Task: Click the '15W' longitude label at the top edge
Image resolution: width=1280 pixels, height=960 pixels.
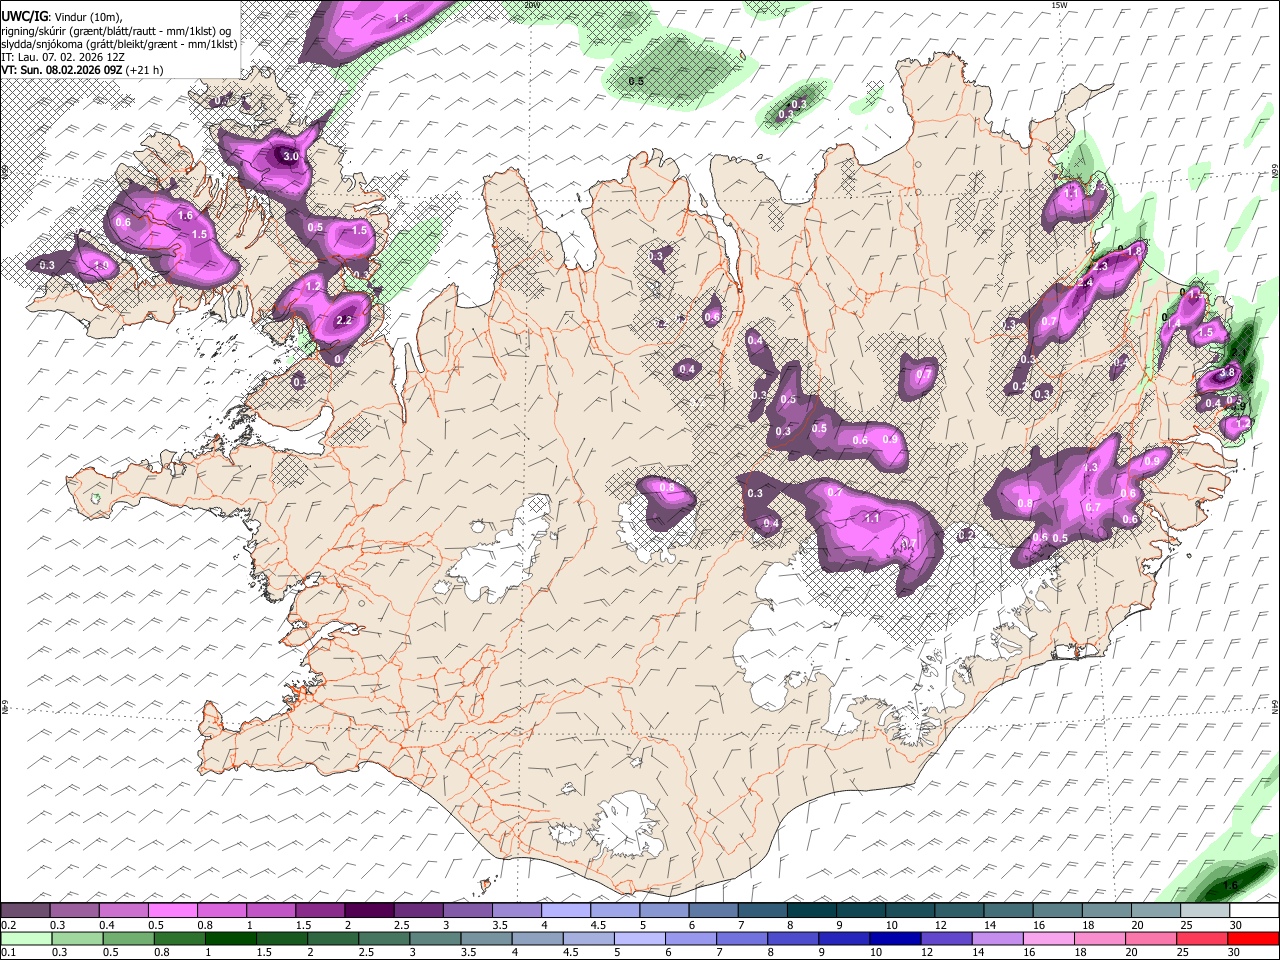Action: pyautogui.click(x=1059, y=5)
